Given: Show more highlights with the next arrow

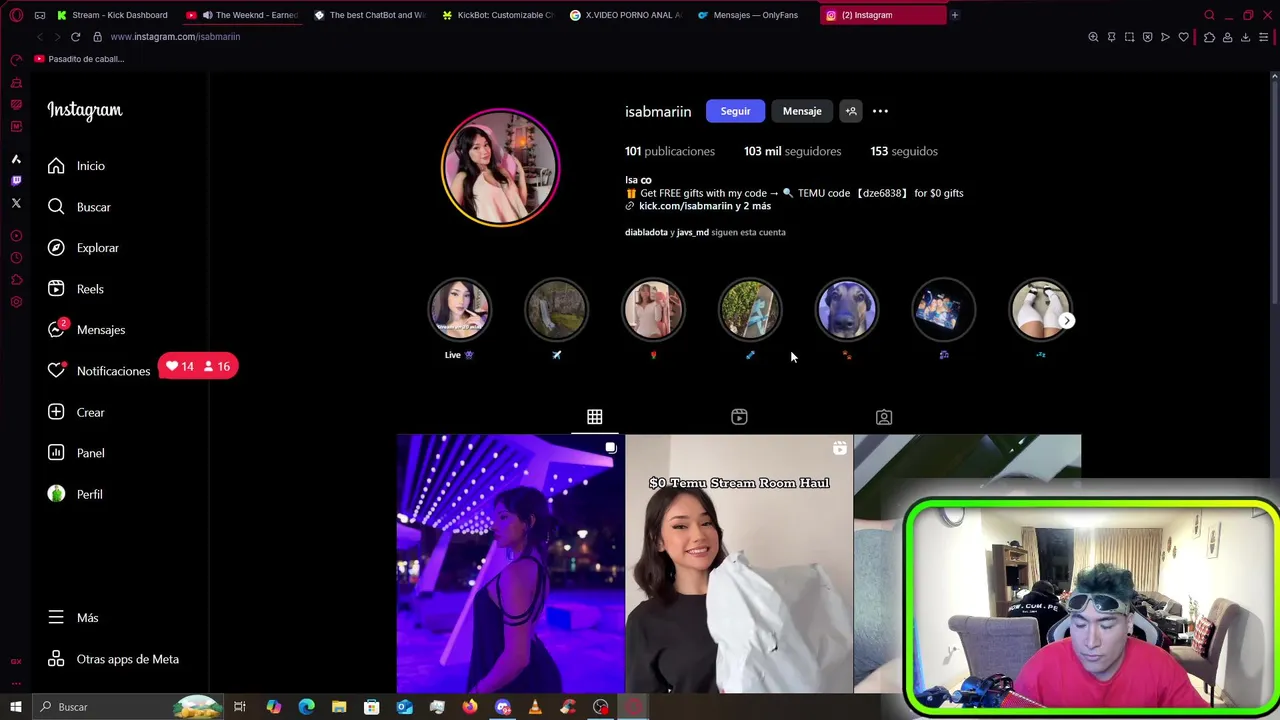Looking at the screenshot, I should click(x=1067, y=321).
